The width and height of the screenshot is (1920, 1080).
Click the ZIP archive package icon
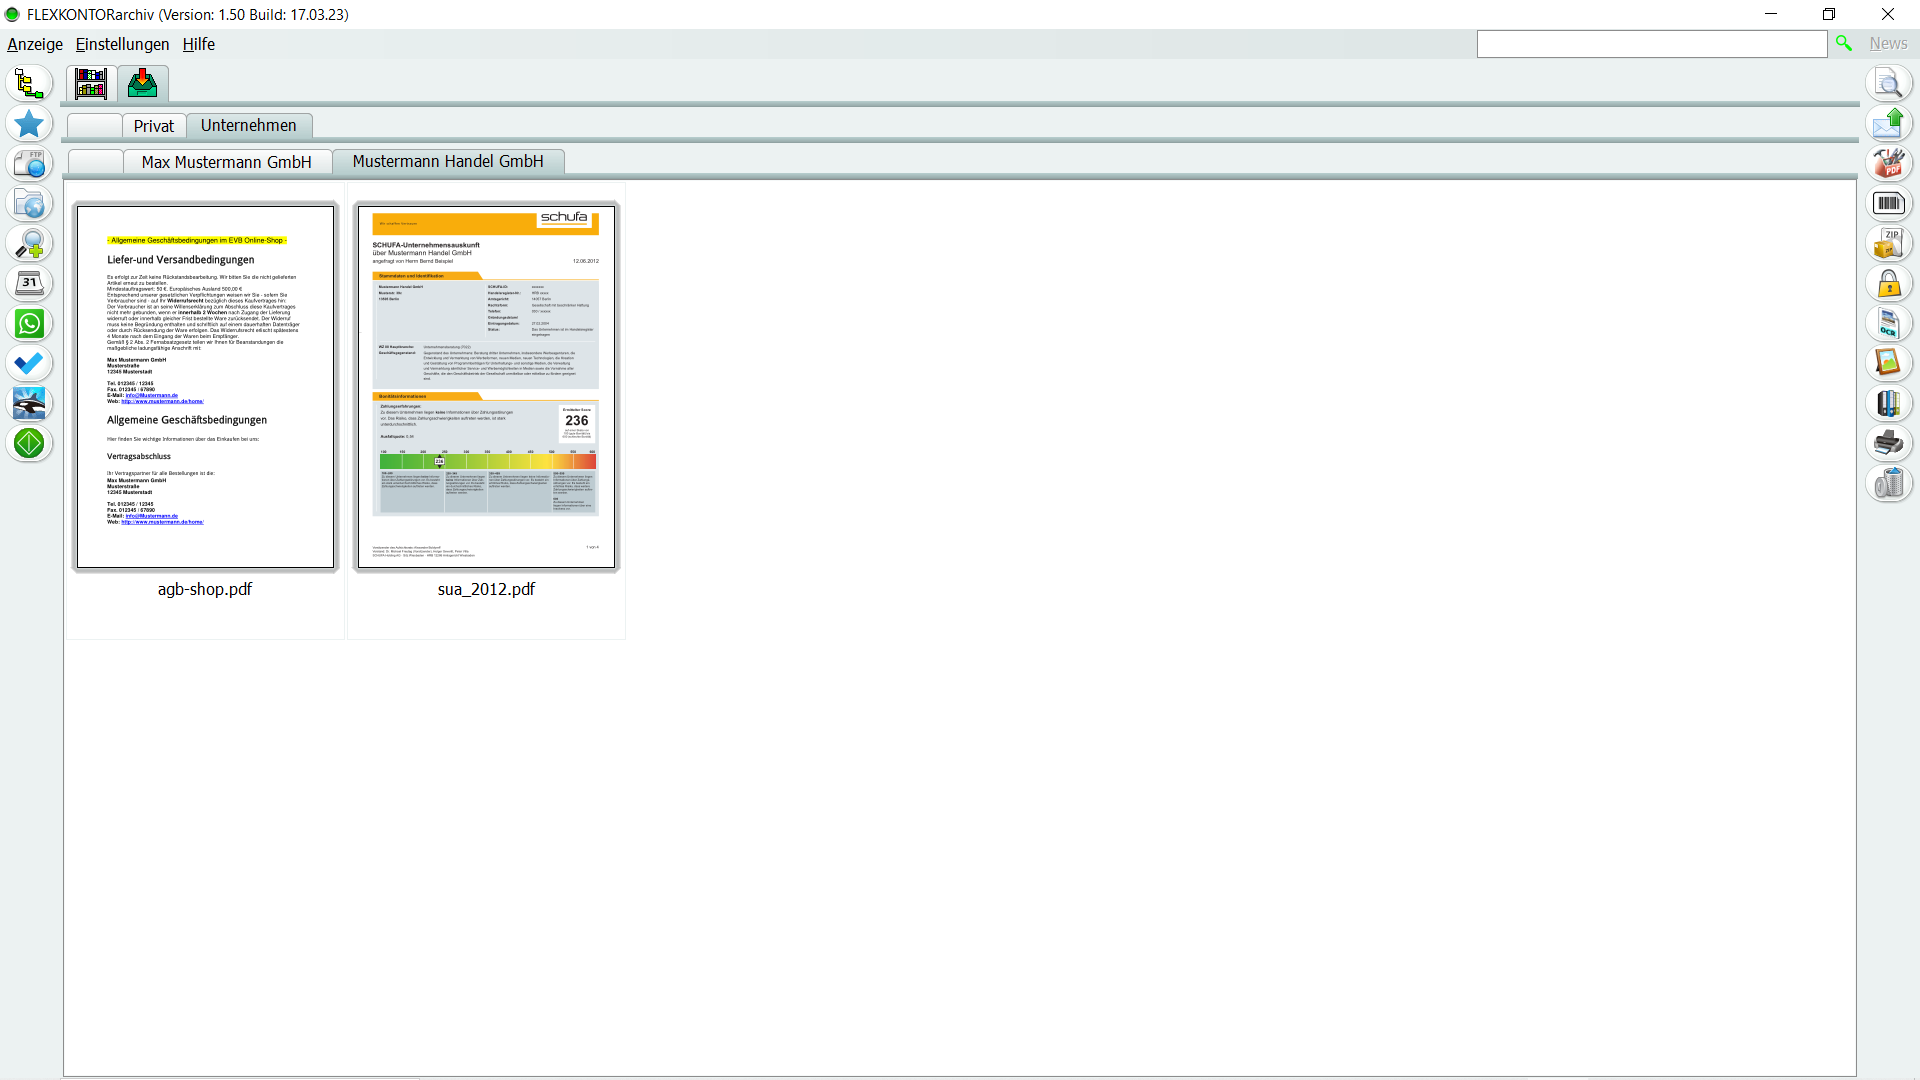click(1888, 244)
